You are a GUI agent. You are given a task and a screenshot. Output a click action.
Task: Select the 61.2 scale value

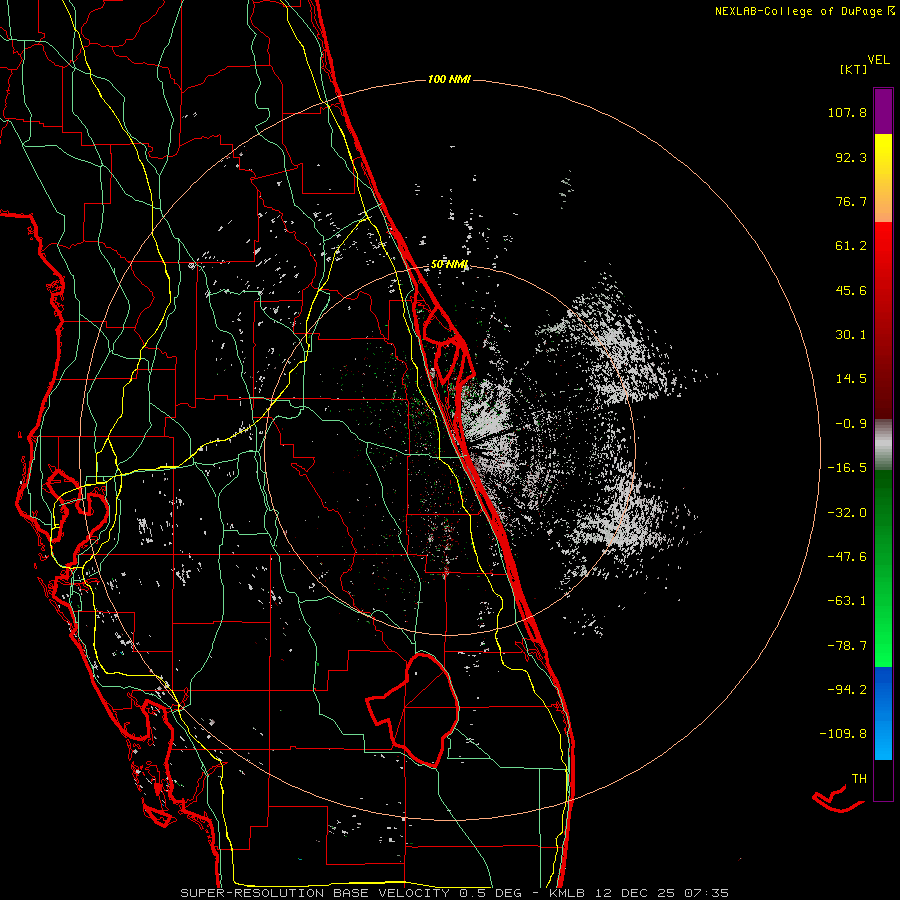tap(851, 246)
